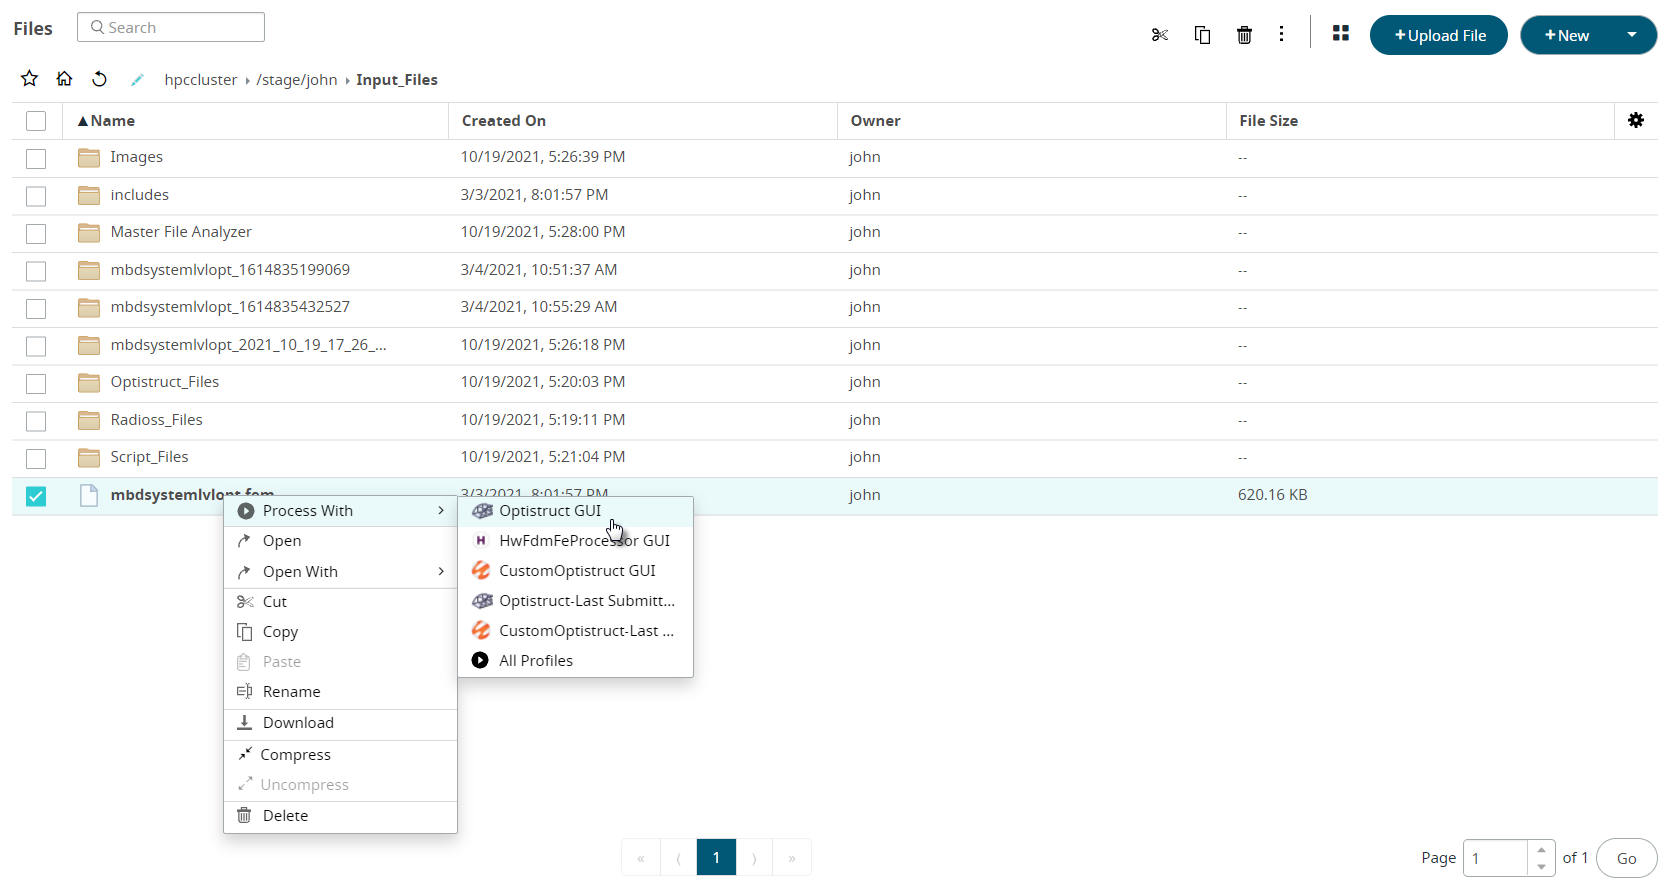This screenshot has height=895, width=1671.
Task: Go to home directory icon
Action: pyautogui.click(x=64, y=79)
